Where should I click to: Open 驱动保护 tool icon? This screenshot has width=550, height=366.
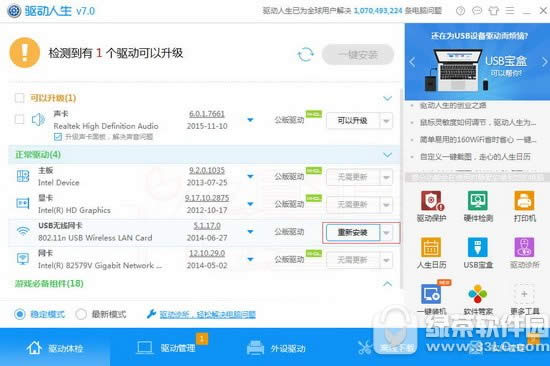pyautogui.click(x=431, y=201)
